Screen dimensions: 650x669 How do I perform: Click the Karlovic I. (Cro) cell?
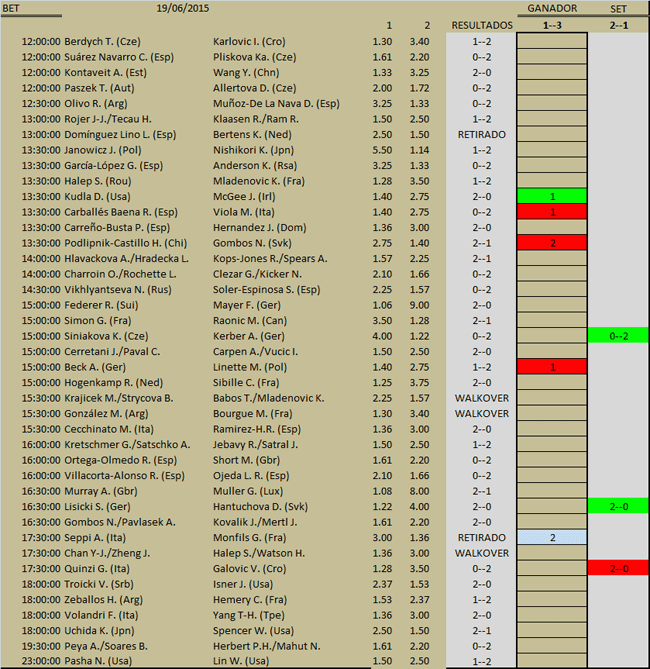(x=249, y=41)
